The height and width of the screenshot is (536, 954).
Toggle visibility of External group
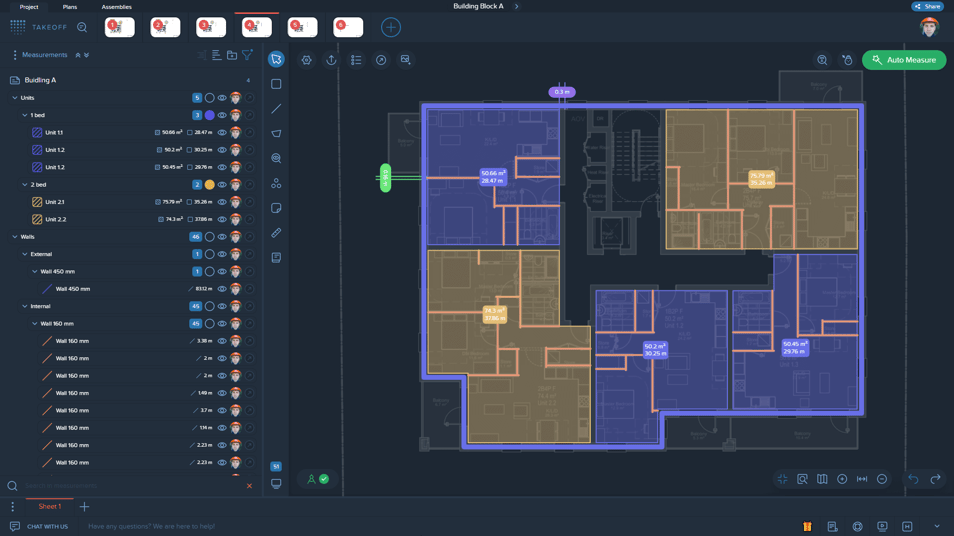pos(222,254)
